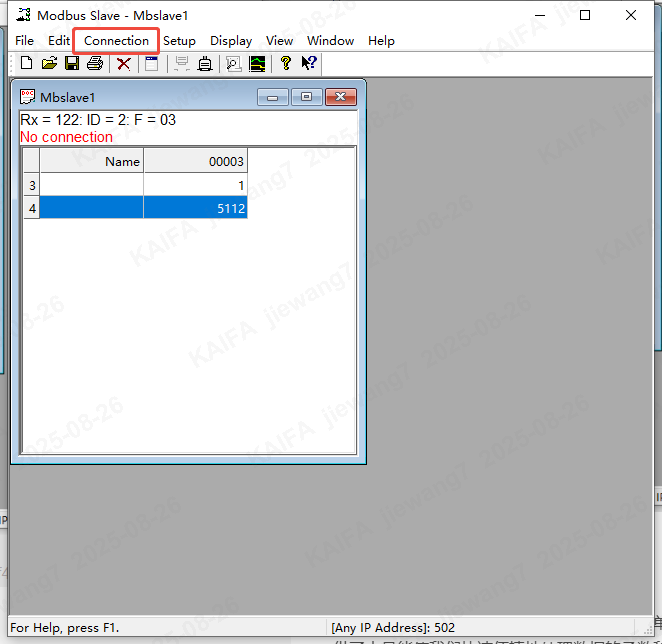The width and height of the screenshot is (662, 644).
Task: Click the Name column header
Action: point(92,160)
